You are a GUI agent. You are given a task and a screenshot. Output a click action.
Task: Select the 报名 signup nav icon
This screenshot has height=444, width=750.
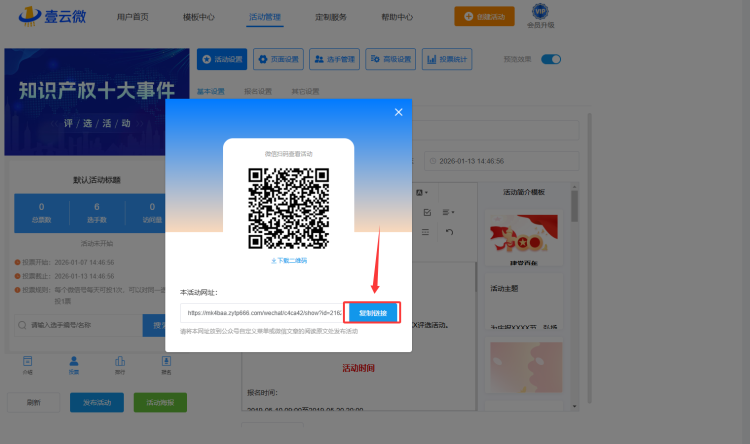[166, 364]
